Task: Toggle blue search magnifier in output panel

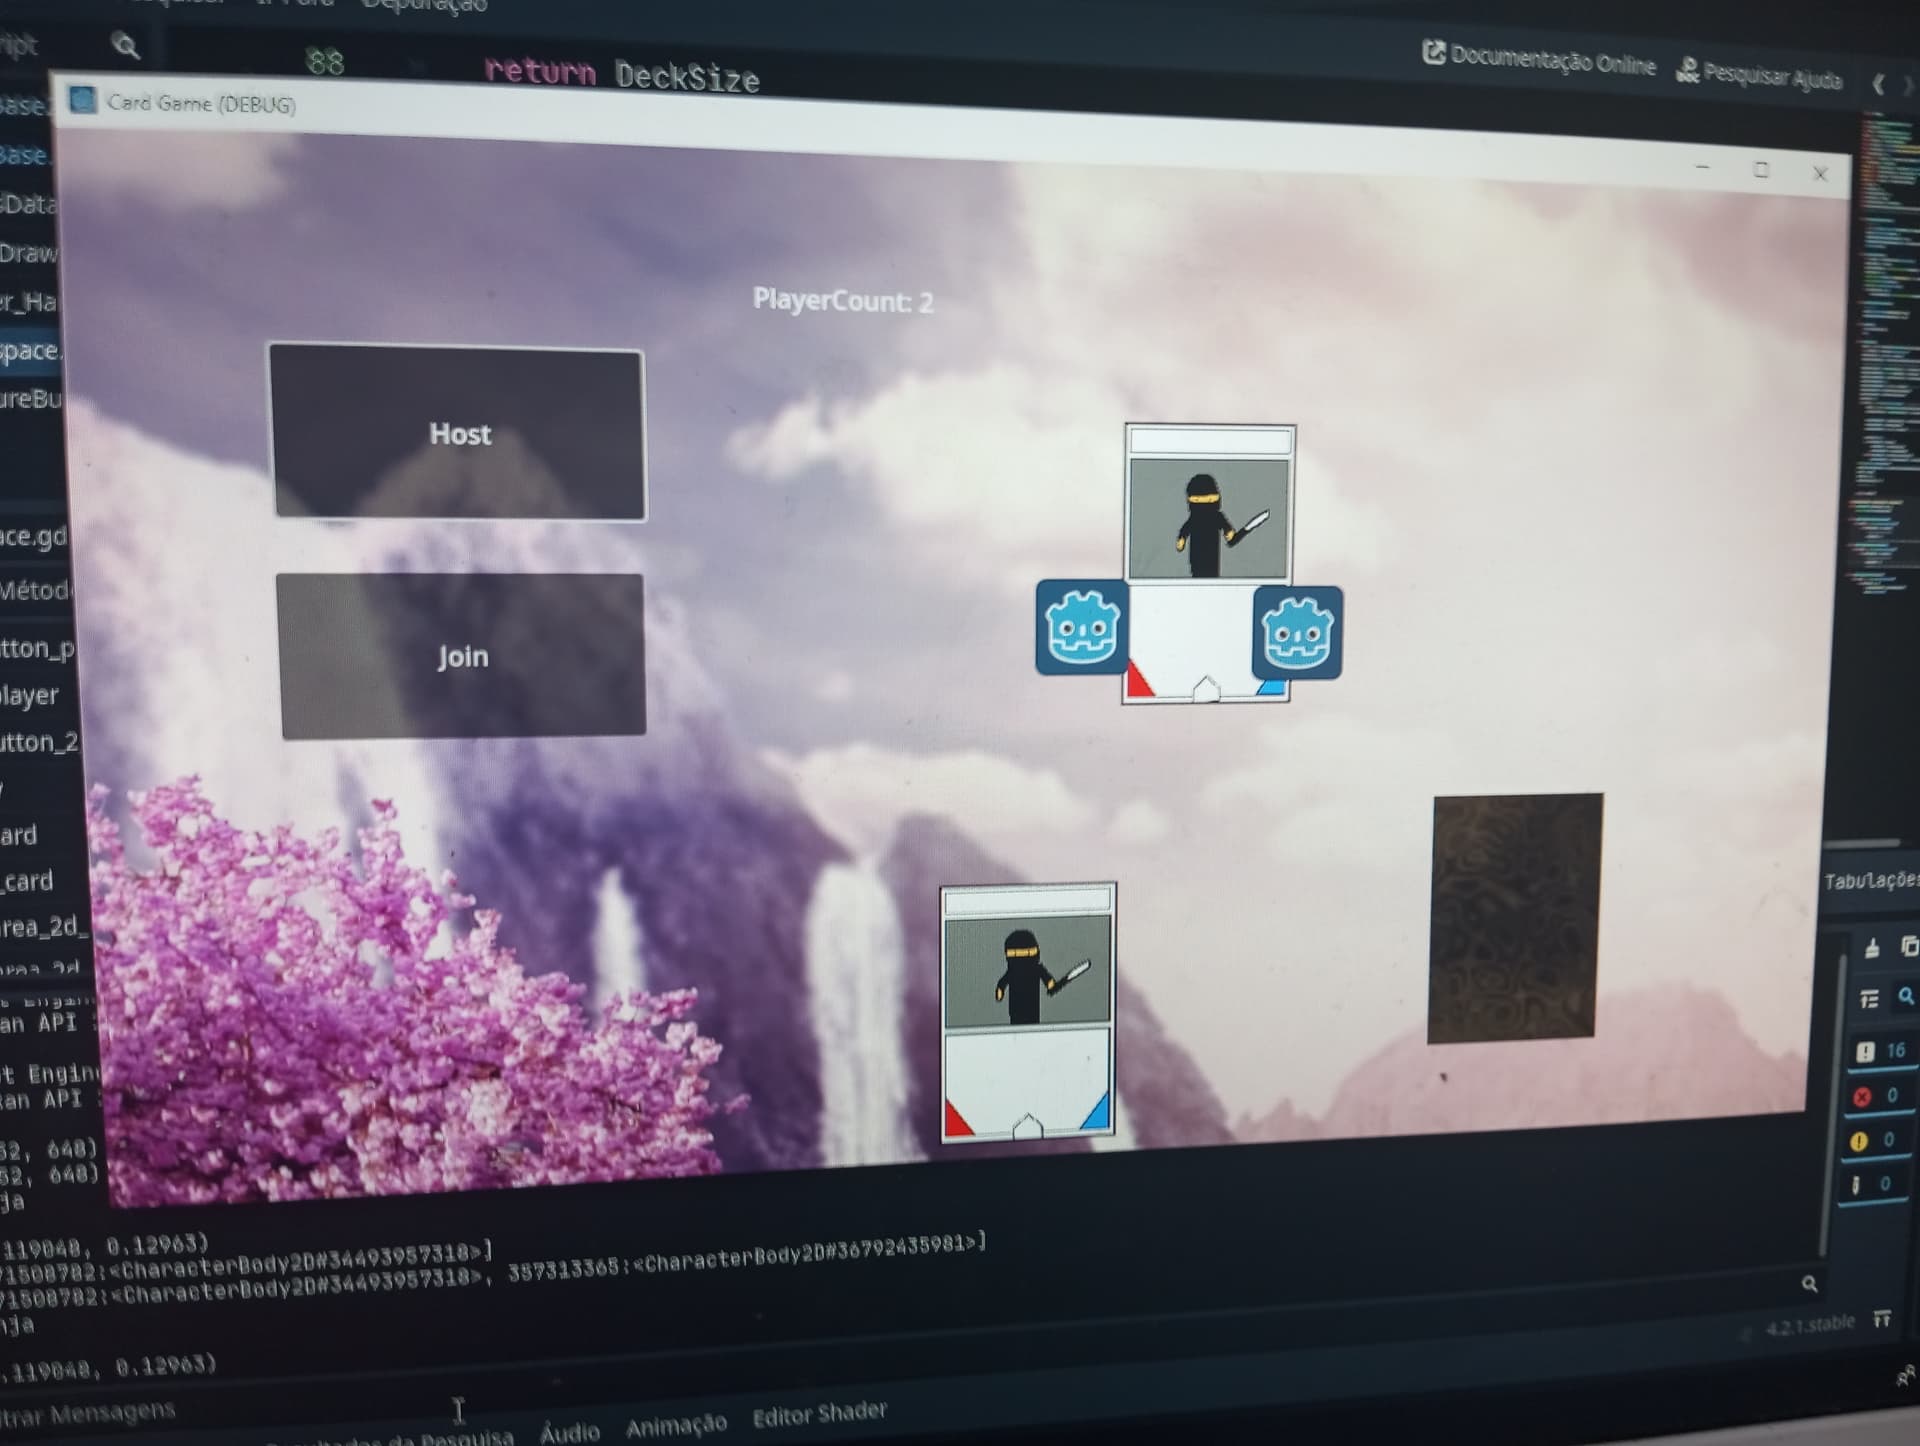Action: click(x=1906, y=996)
